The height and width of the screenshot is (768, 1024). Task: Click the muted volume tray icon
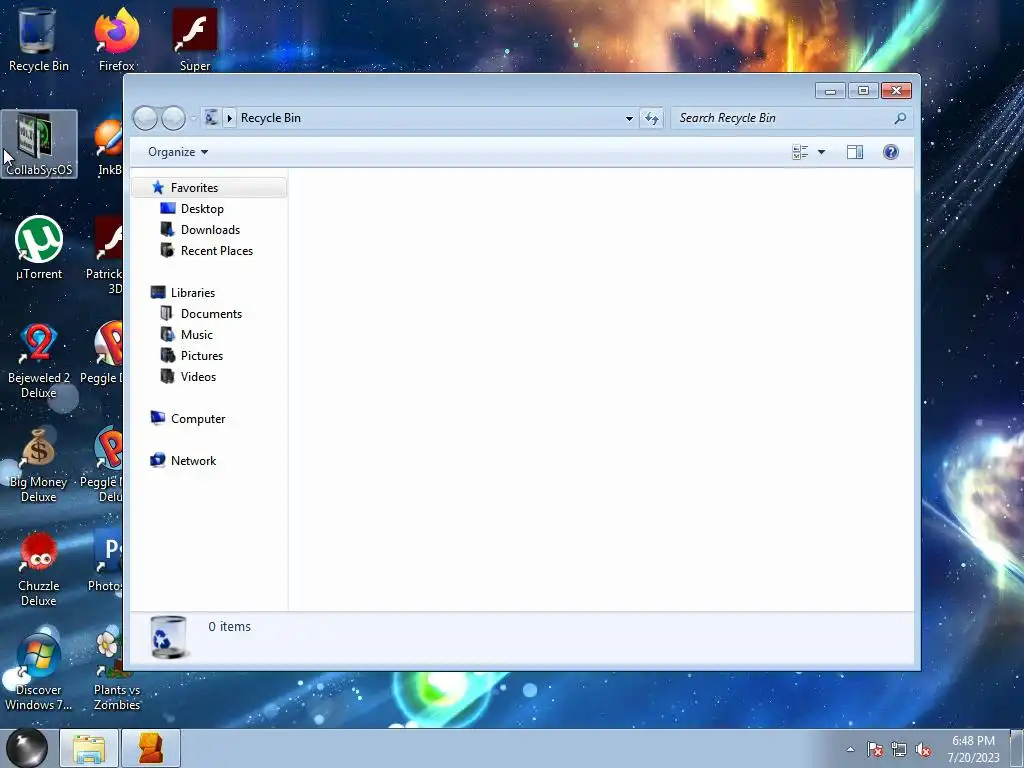point(923,749)
